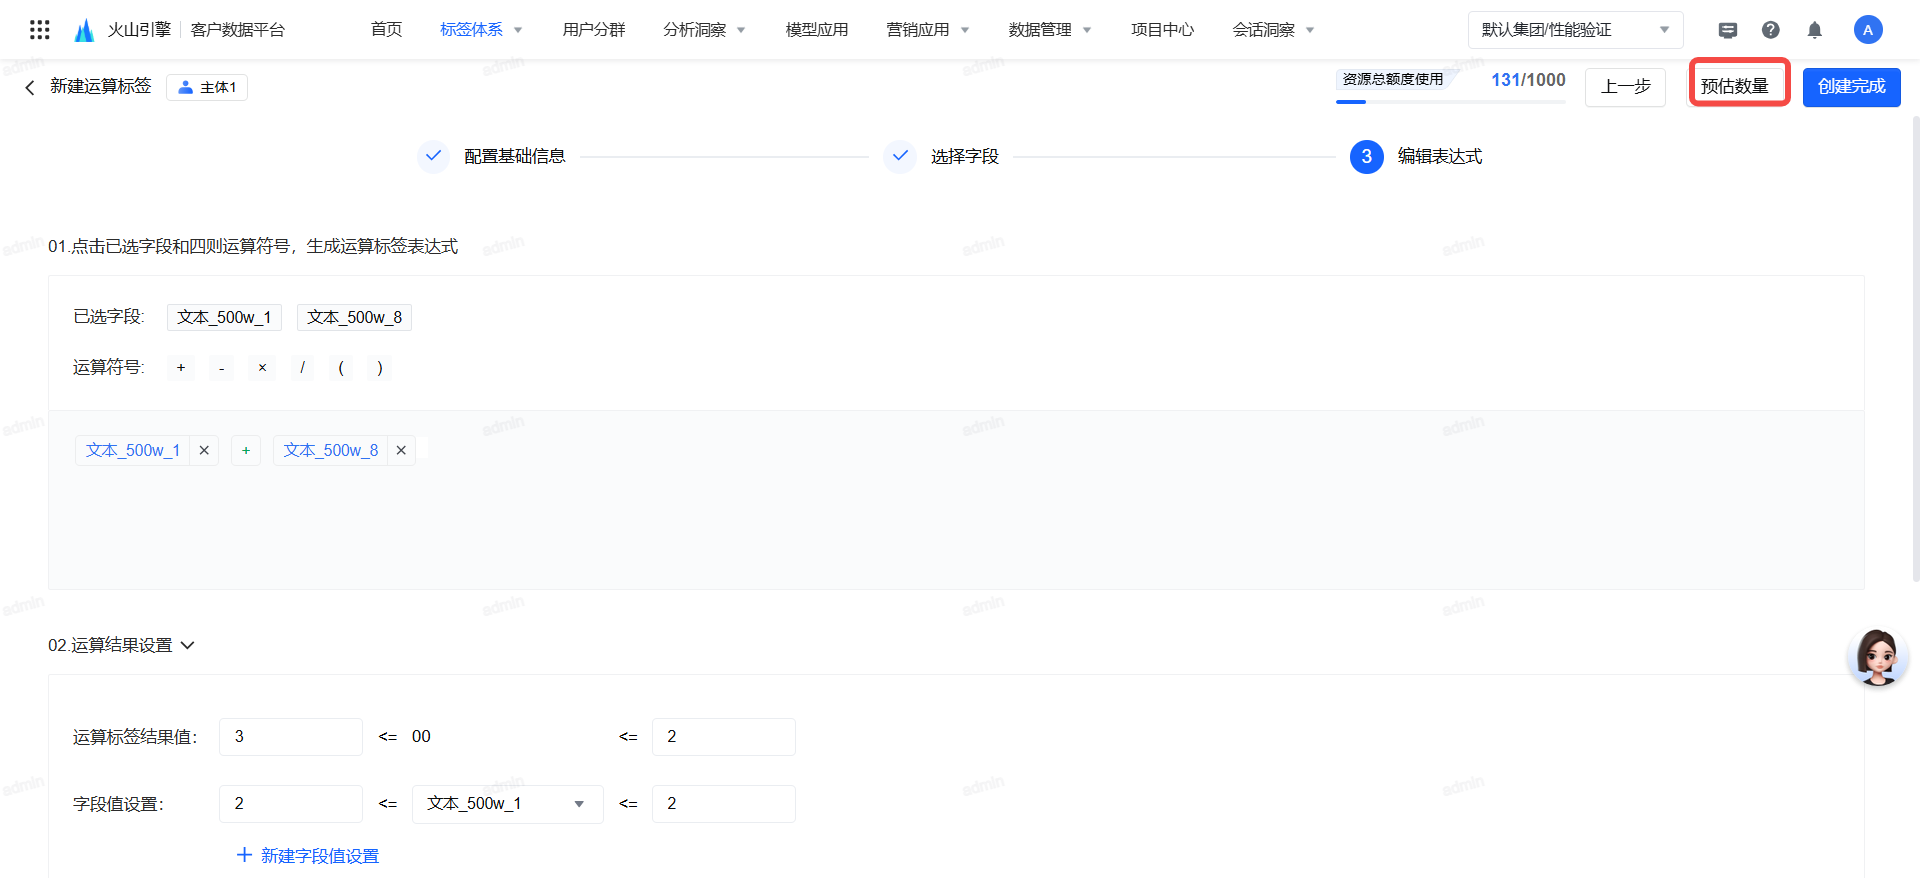Insert the minus operator
Viewport: 1920px width, 878px height.
click(x=222, y=368)
